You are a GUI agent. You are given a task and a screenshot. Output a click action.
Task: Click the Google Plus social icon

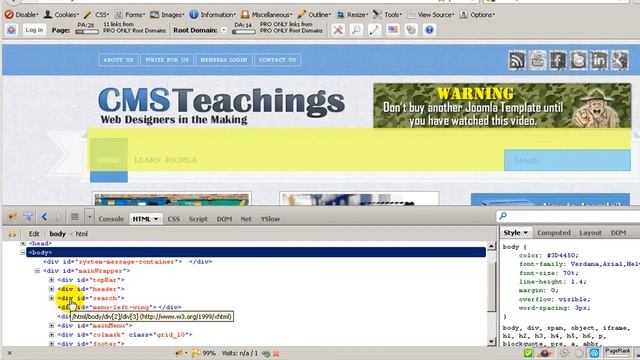coord(619,60)
